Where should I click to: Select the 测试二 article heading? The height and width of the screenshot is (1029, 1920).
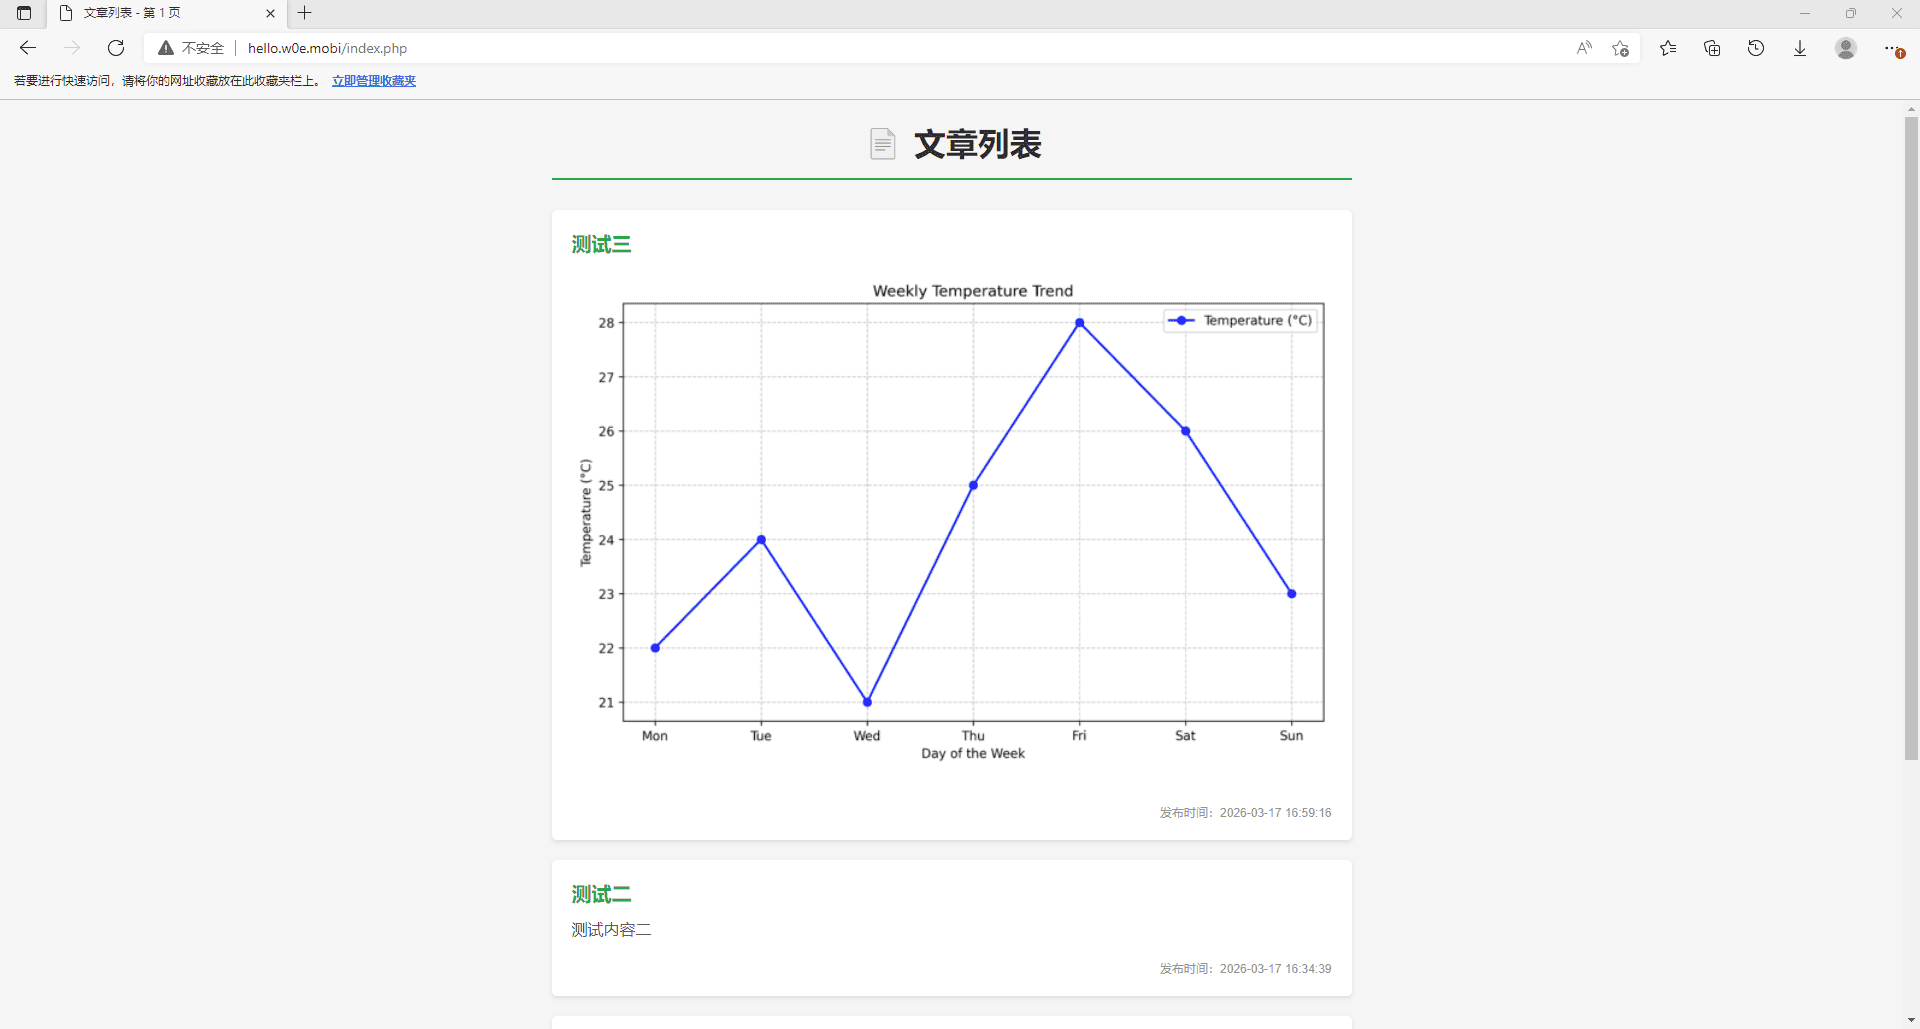600,893
